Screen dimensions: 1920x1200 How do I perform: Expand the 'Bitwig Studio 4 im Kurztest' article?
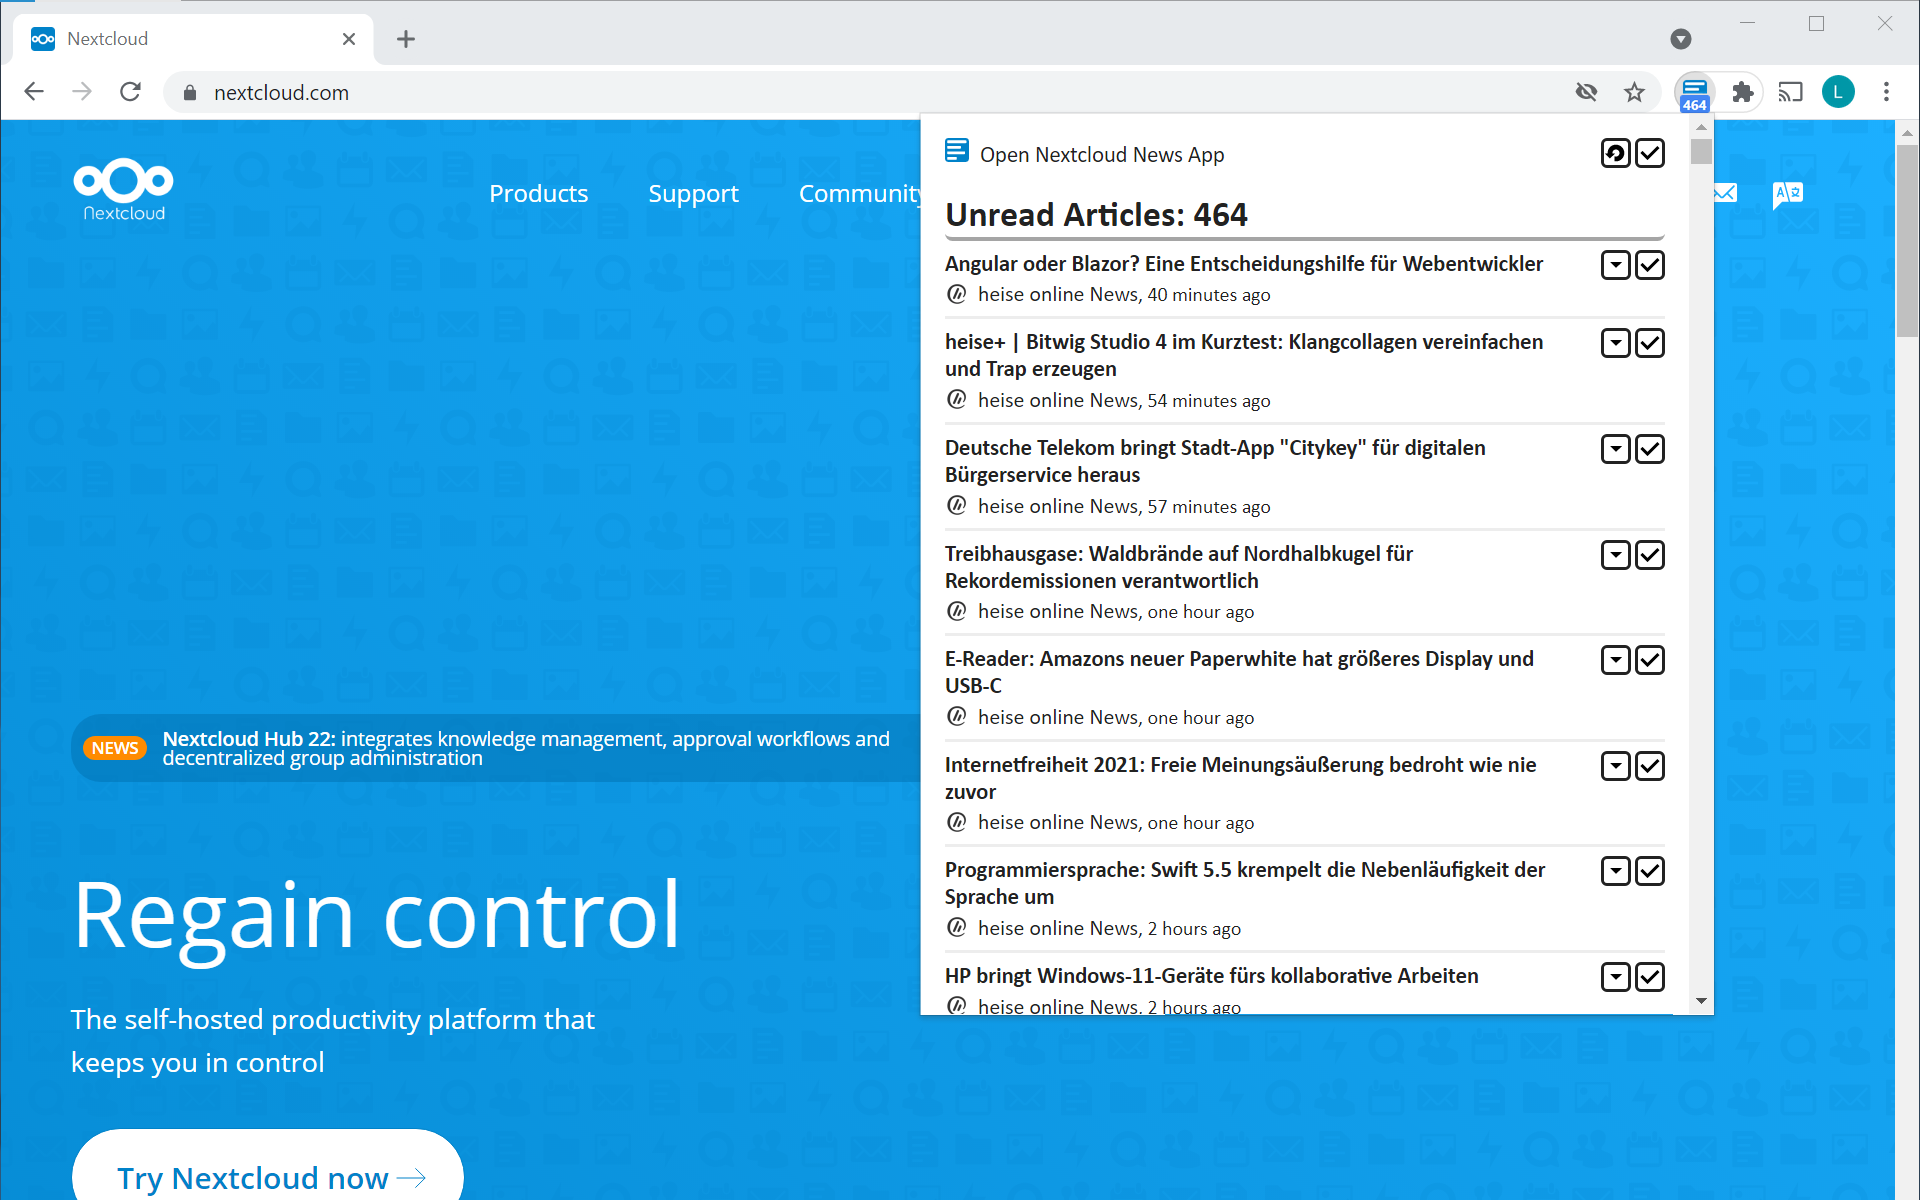[x=1616, y=343]
